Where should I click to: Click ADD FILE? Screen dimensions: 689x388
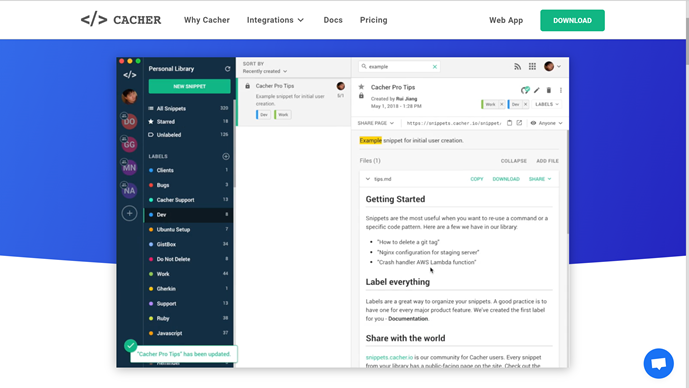point(547,161)
